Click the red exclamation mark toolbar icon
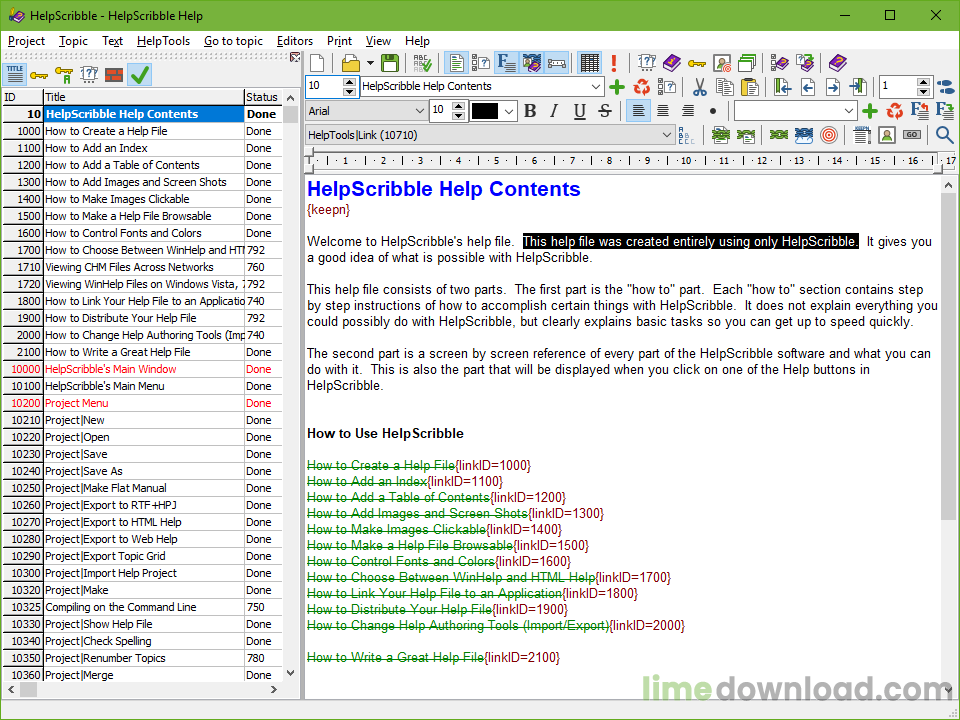The image size is (960, 720). coord(613,63)
